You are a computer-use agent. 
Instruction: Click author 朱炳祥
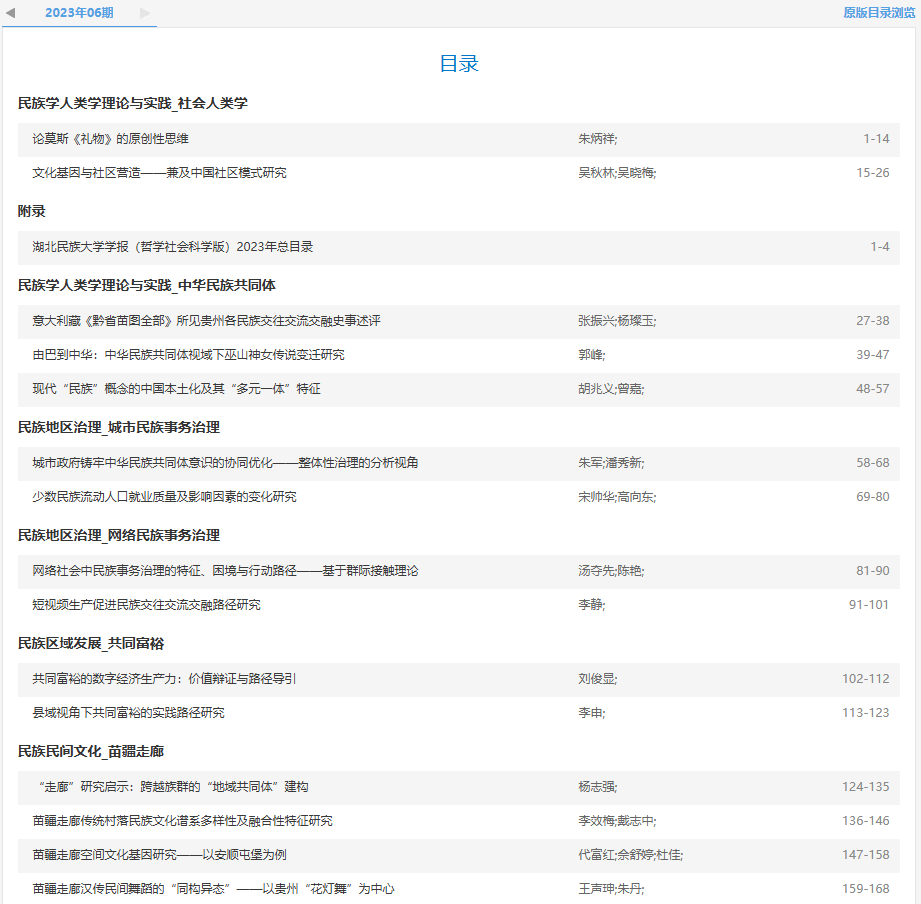click(x=600, y=140)
